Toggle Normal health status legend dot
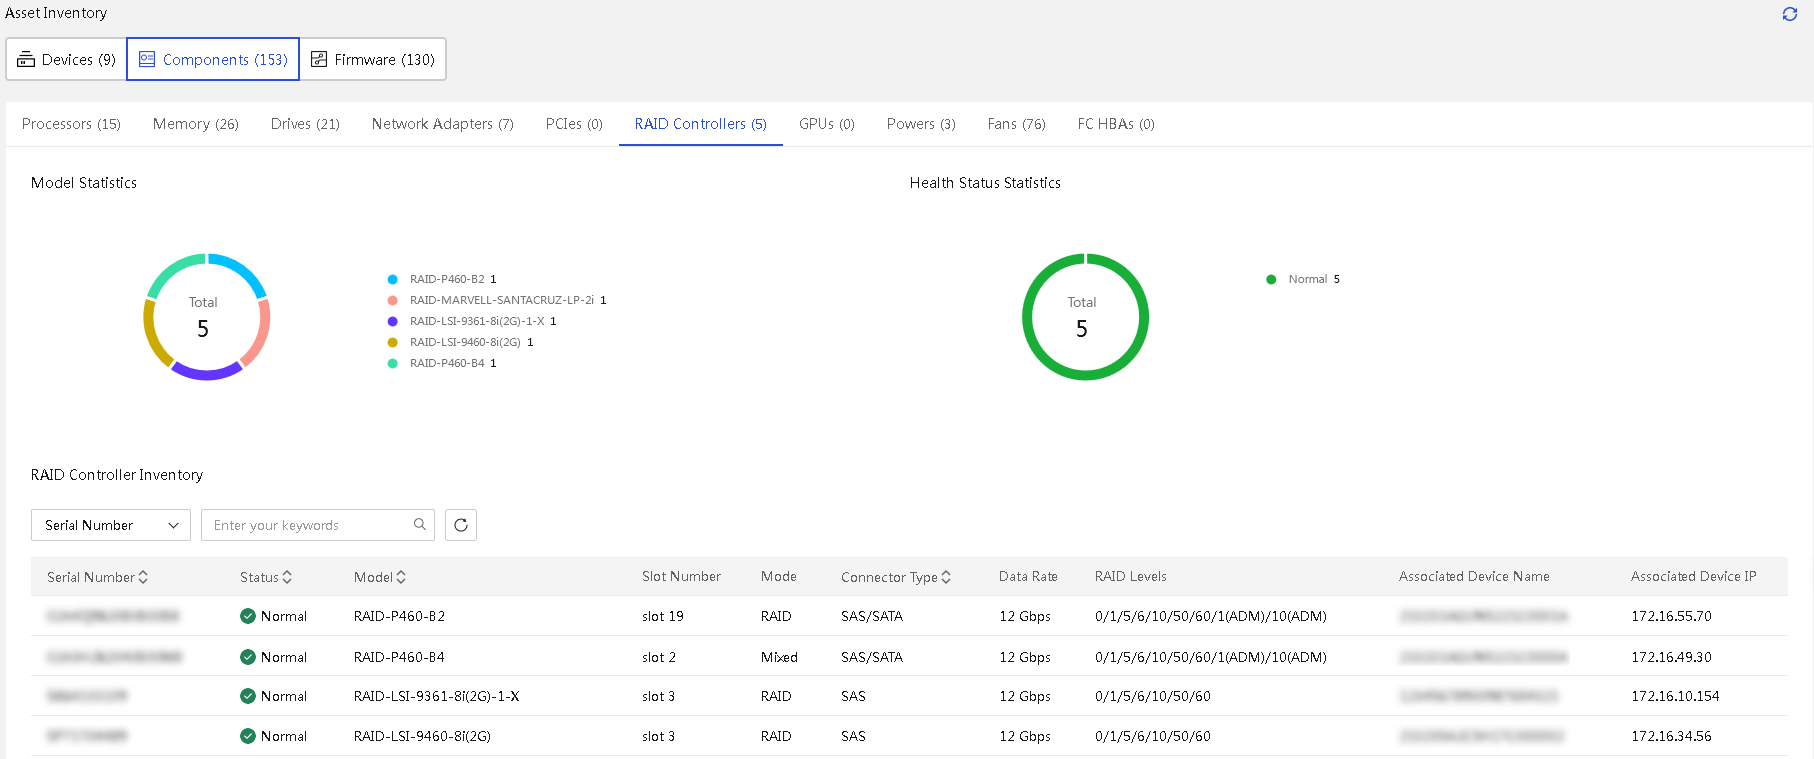The width and height of the screenshot is (1814, 759). click(x=1271, y=279)
